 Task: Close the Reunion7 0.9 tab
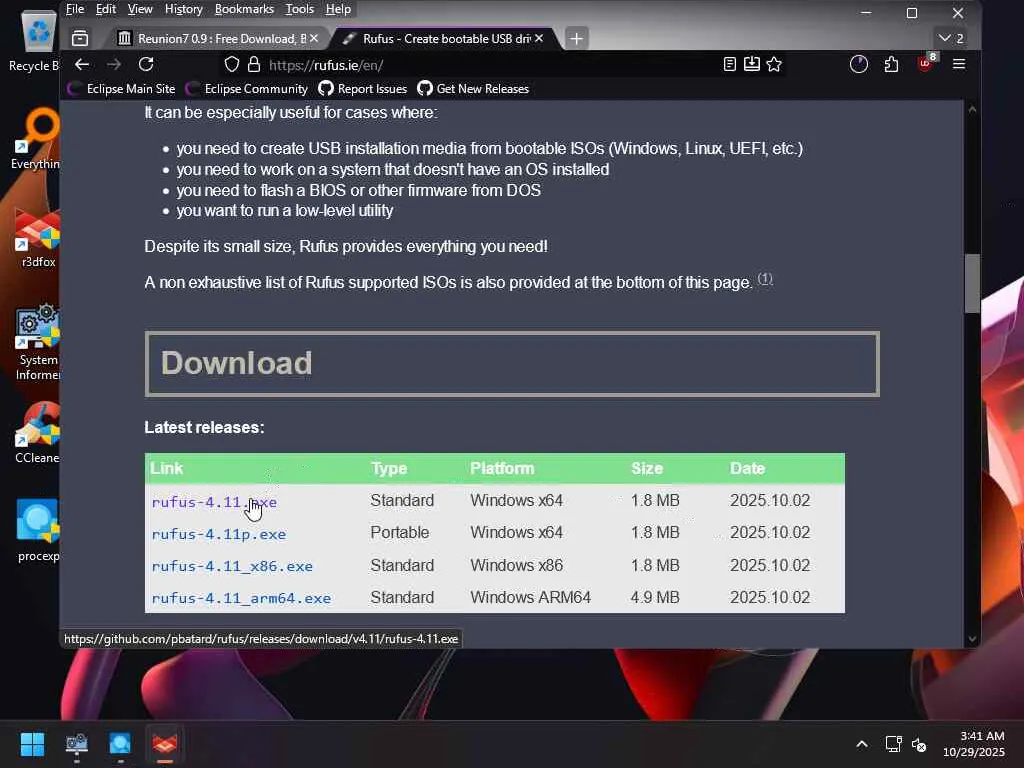click(314, 39)
